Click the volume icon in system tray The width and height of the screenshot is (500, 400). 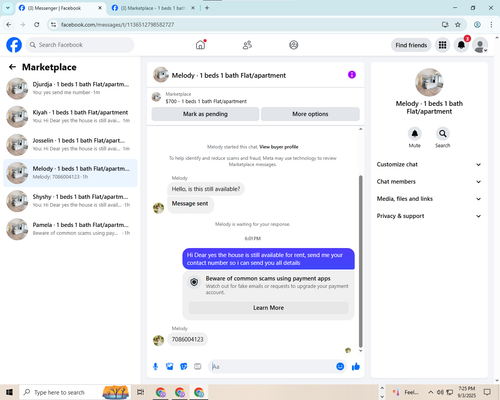pos(440,392)
